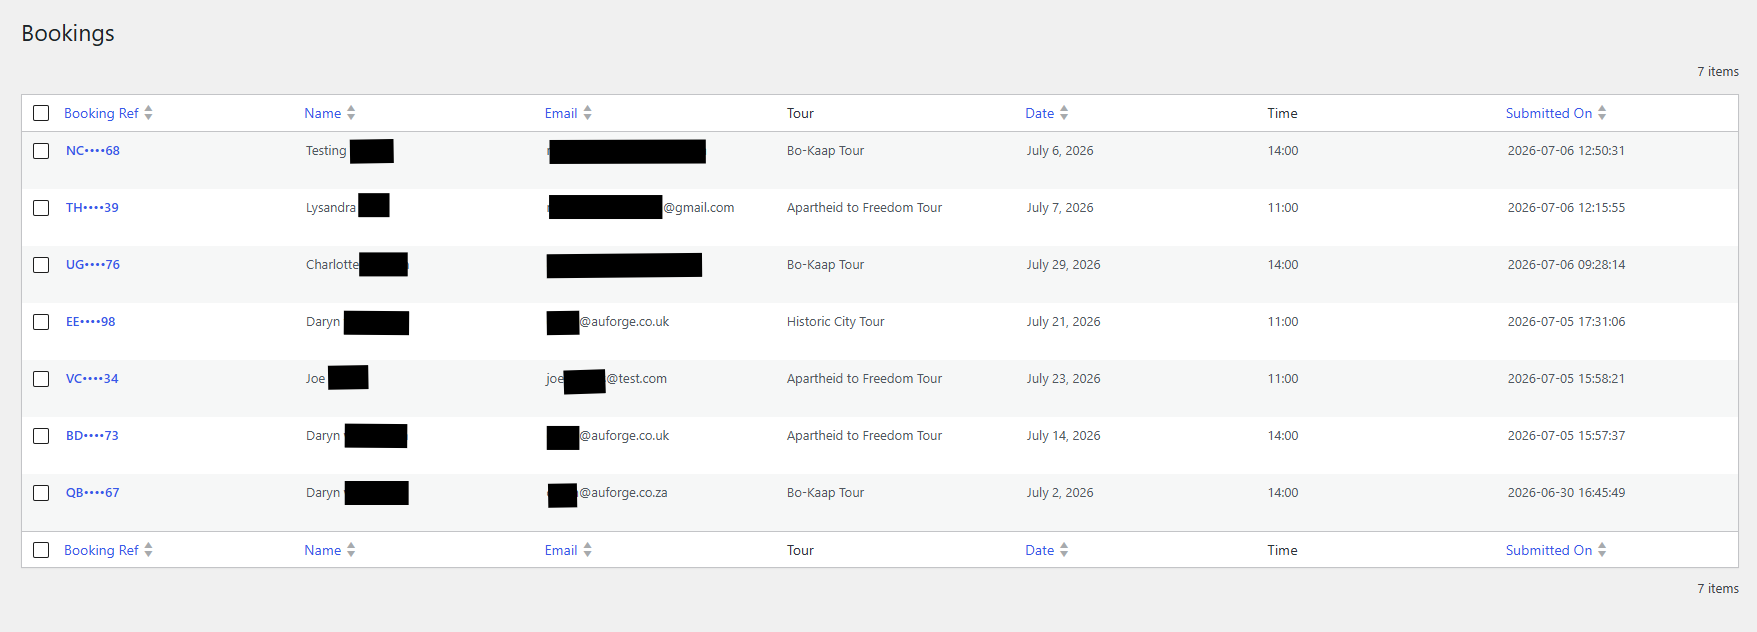1757x632 pixels.
Task: Sort by Name in top header
Action: coord(323,113)
